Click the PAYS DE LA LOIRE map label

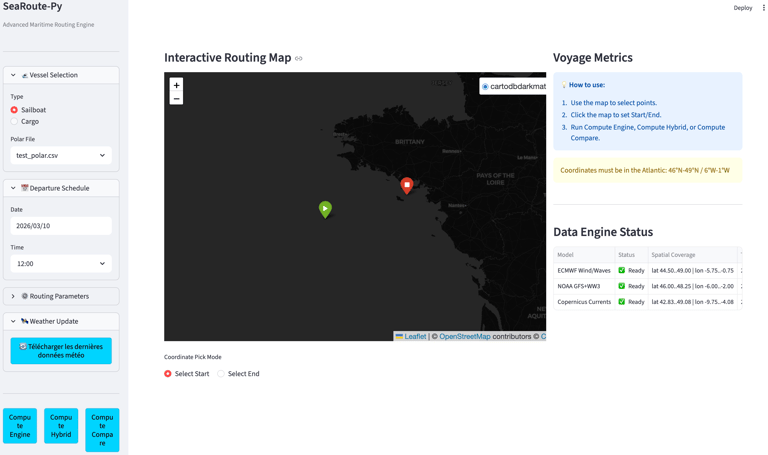(495, 179)
